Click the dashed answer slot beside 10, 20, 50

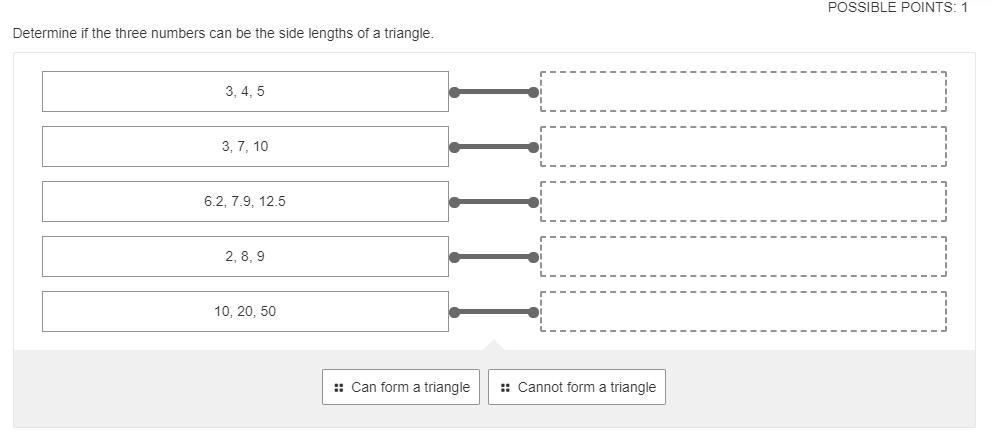pos(743,312)
